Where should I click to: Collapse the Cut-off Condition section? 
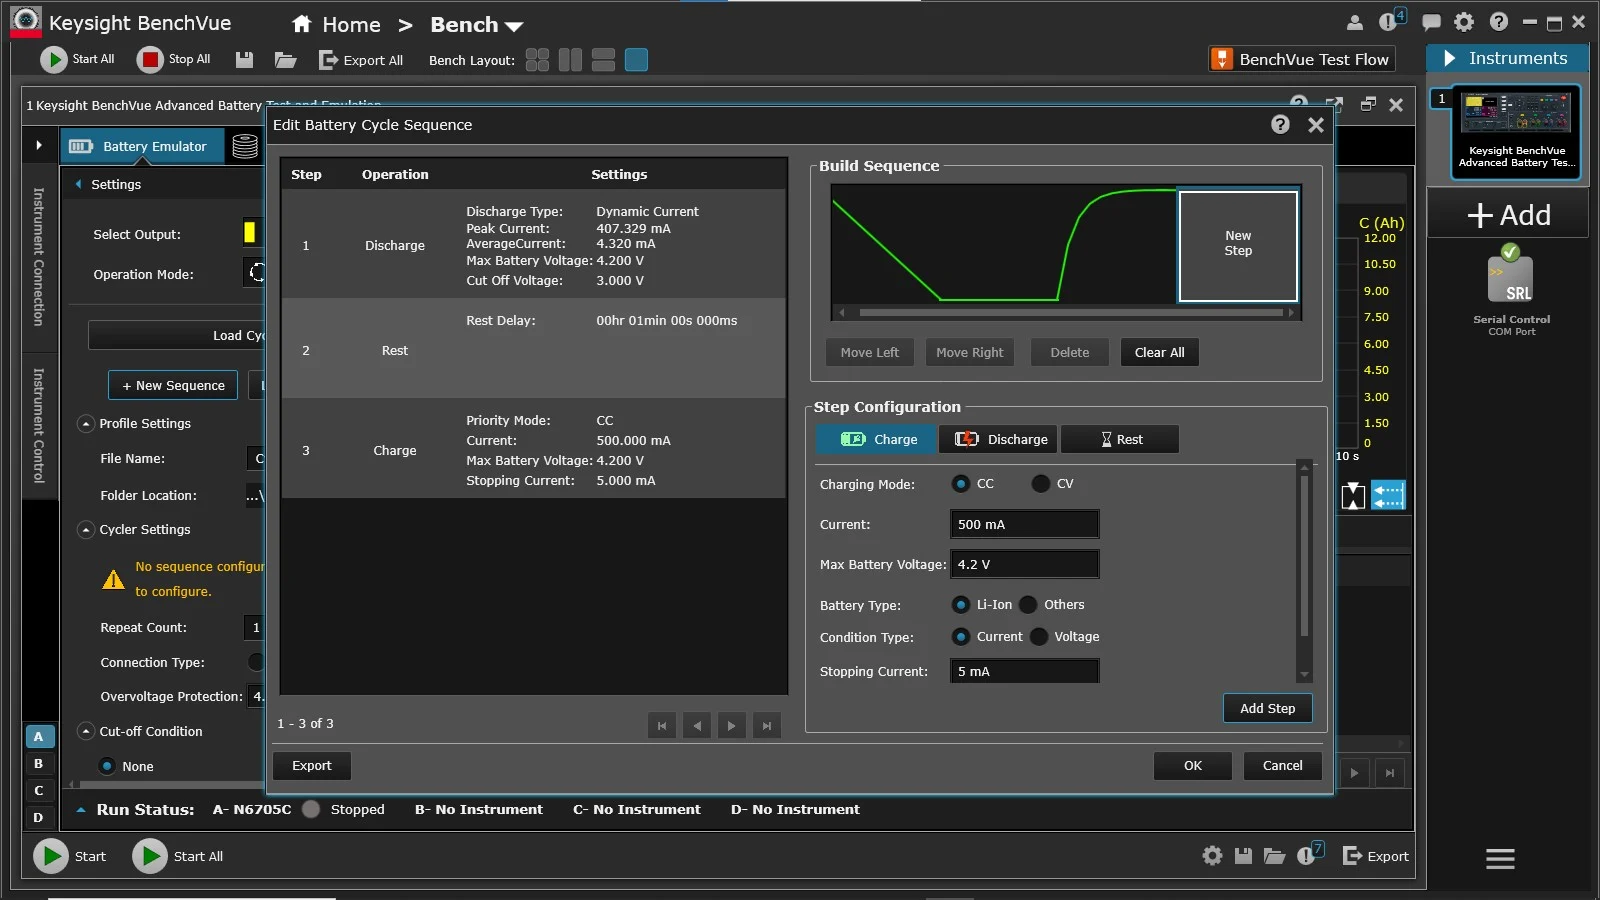click(86, 732)
